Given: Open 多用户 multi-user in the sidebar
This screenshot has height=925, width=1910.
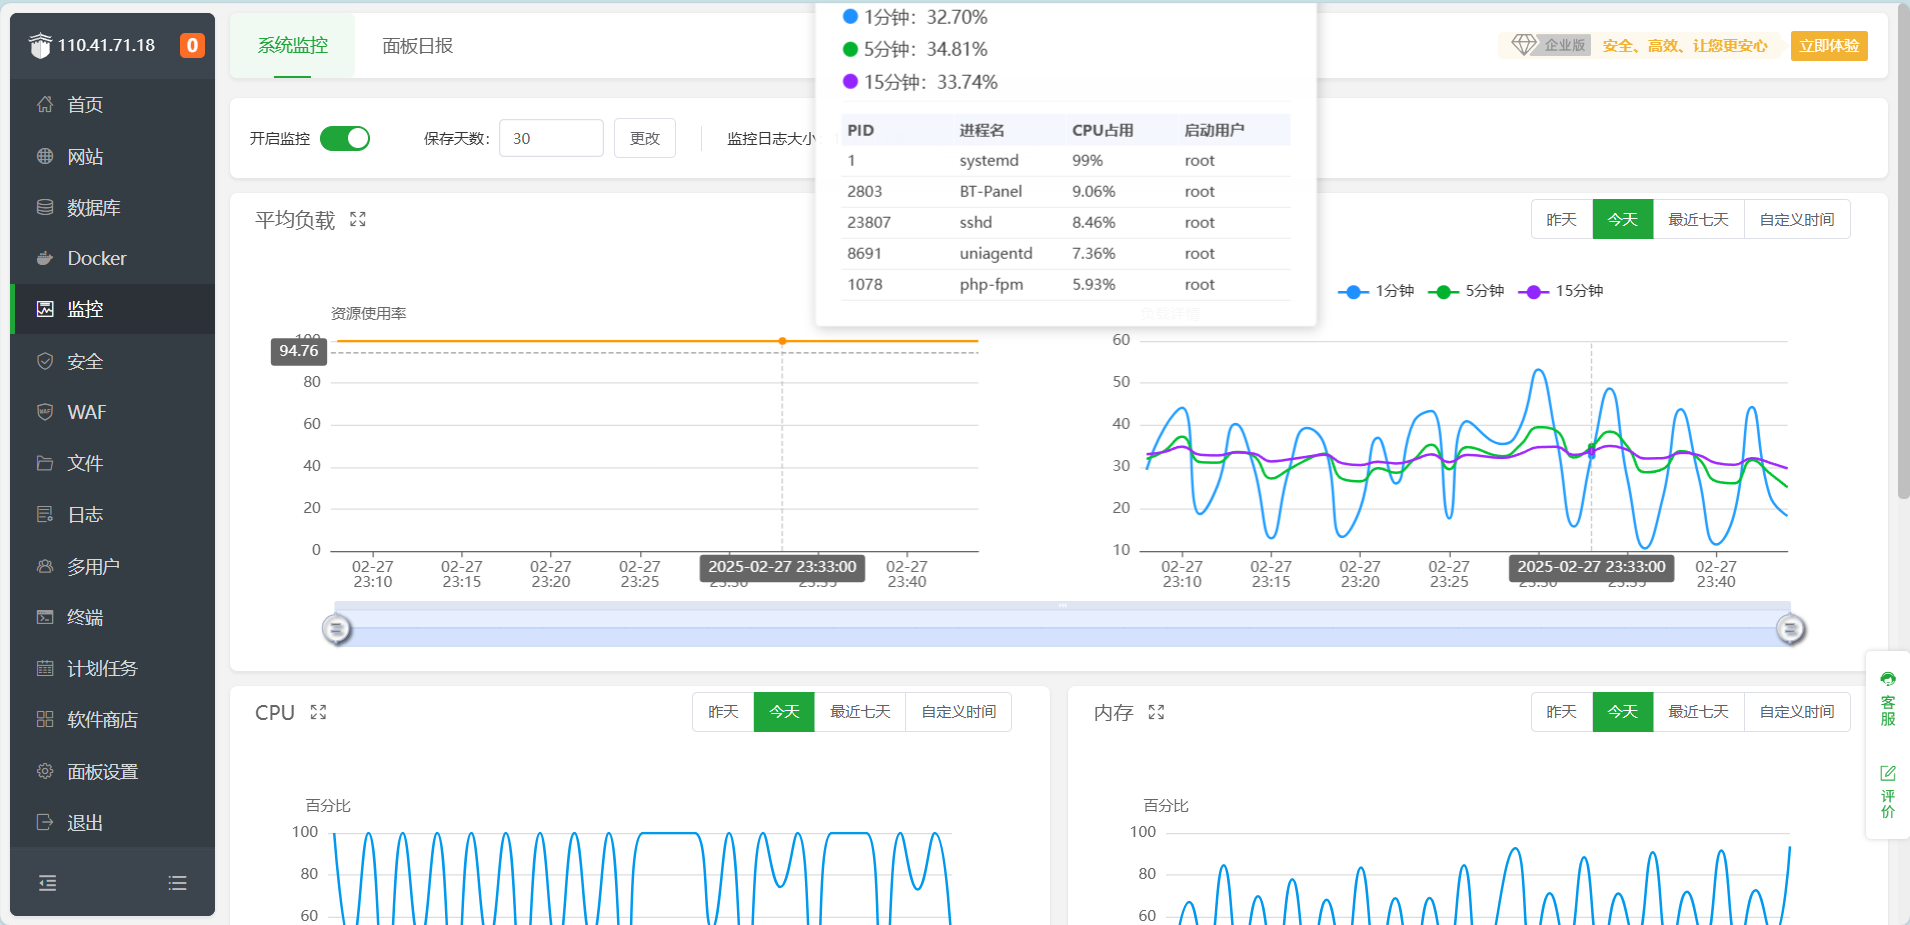Looking at the screenshot, I should 112,566.
